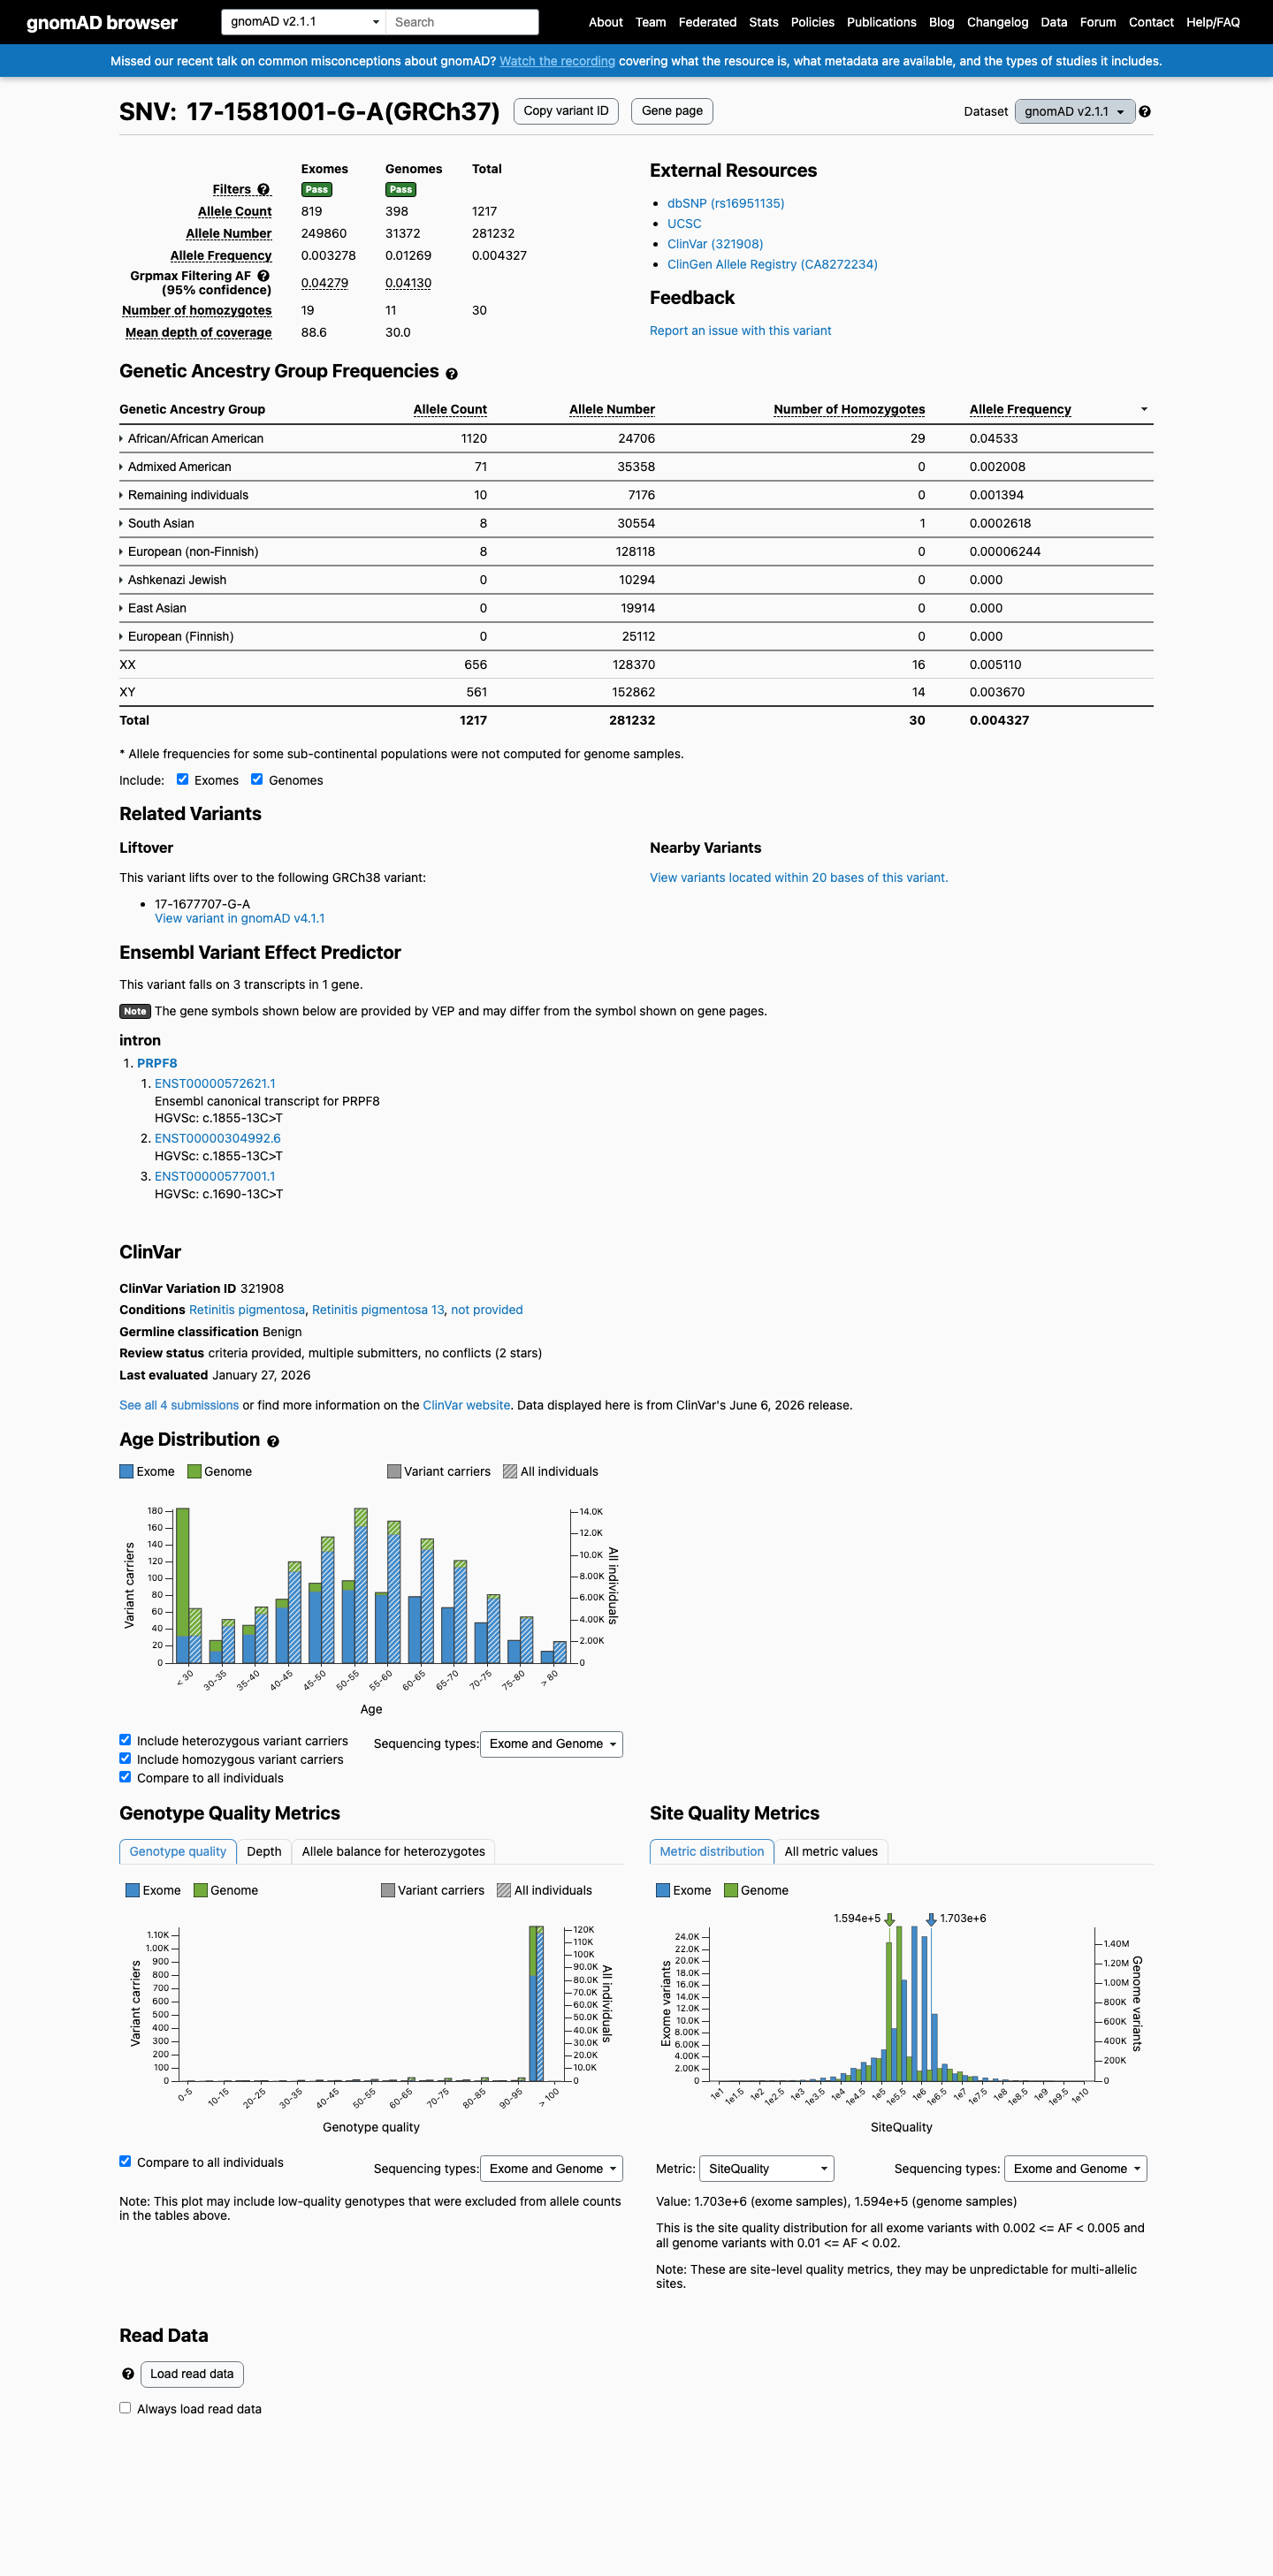Click the Exome swatch in Age Distribution legend
1273x2576 pixels.
pos(126,1472)
